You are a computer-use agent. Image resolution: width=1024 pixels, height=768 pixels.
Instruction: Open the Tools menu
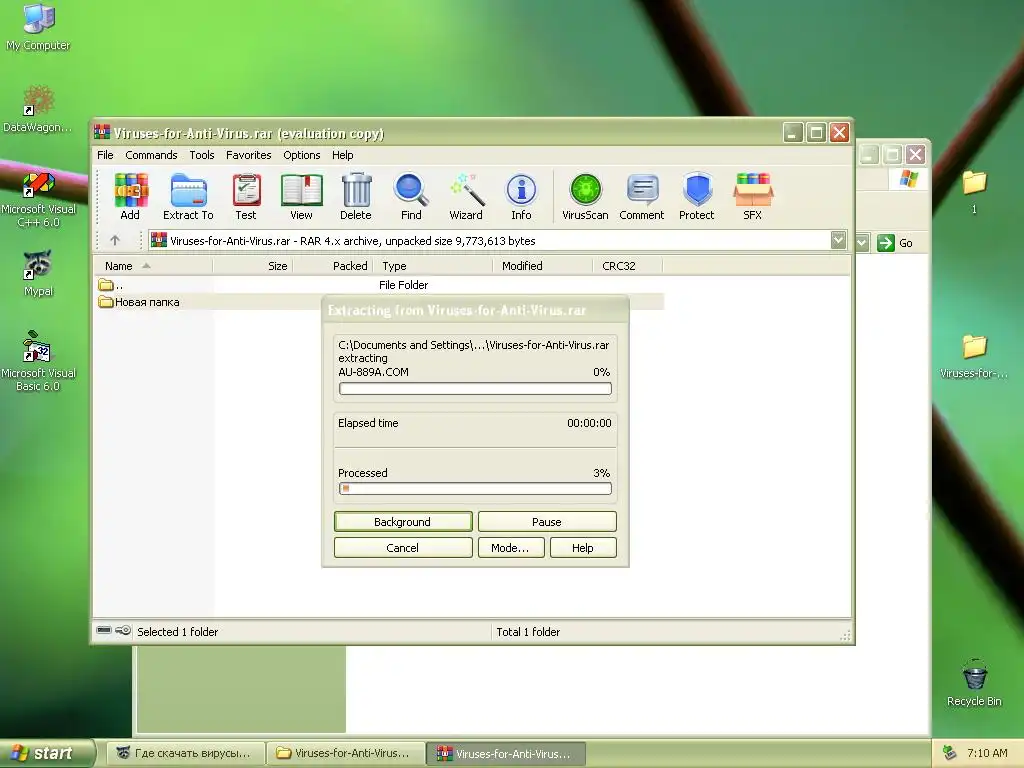point(202,155)
